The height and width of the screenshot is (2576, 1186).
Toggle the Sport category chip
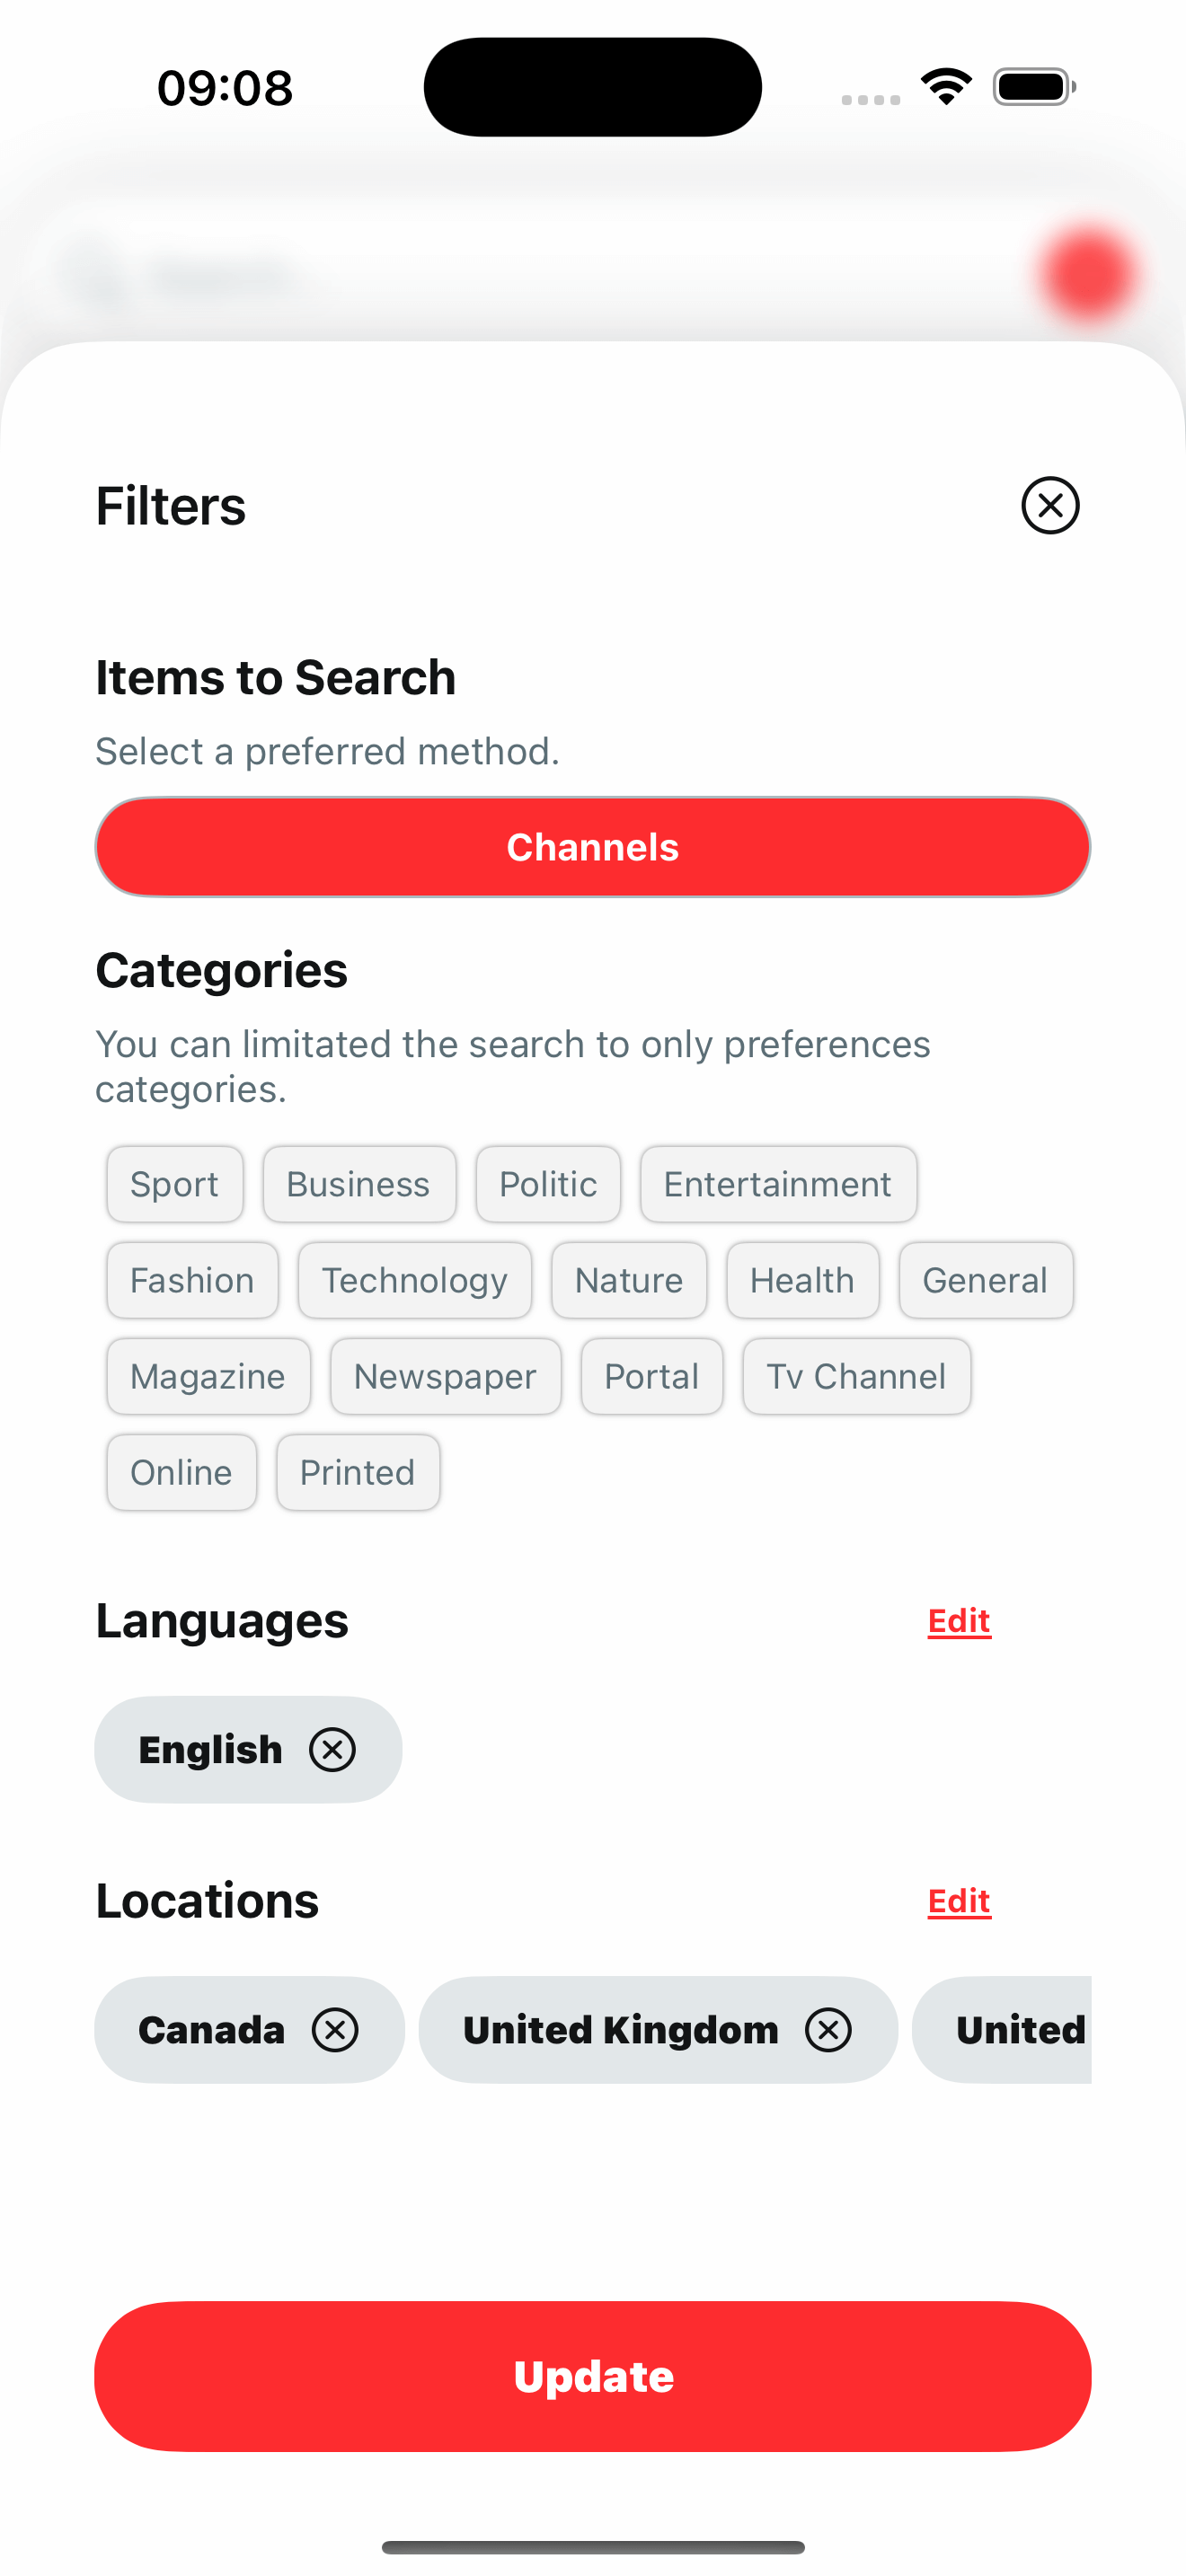click(175, 1184)
